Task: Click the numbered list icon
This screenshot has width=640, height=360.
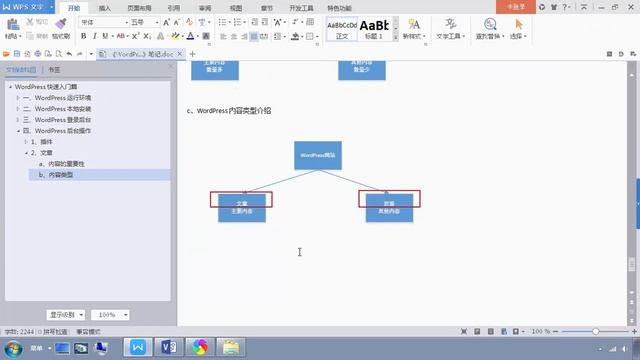Action: pyautogui.click(x=237, y=22)
